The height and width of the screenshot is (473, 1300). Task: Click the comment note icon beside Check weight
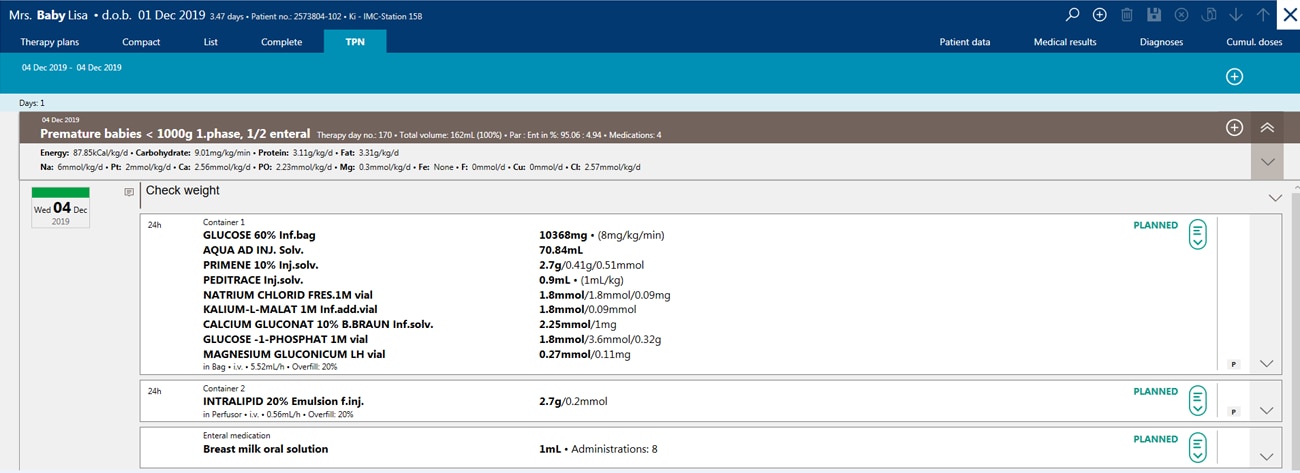(x=129, y=191)
